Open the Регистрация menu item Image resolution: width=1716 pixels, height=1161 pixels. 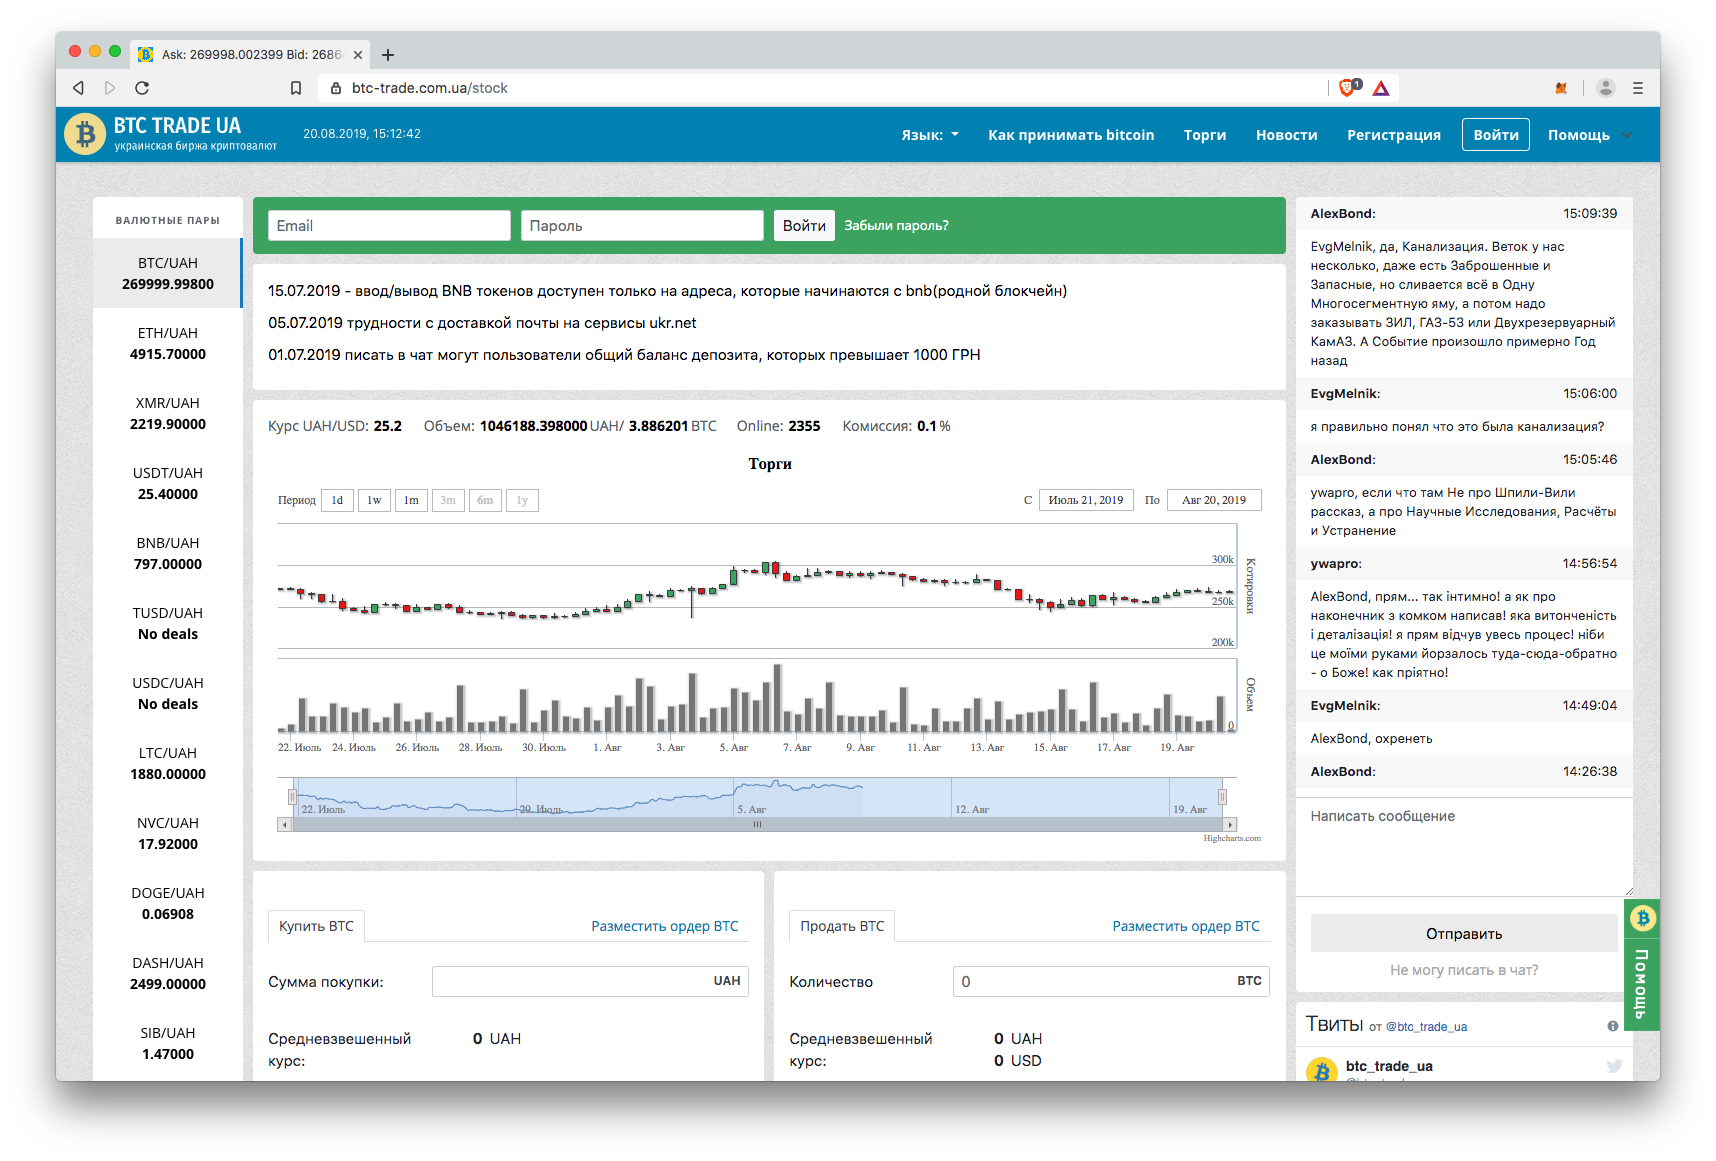click(x=1394, y=135)
